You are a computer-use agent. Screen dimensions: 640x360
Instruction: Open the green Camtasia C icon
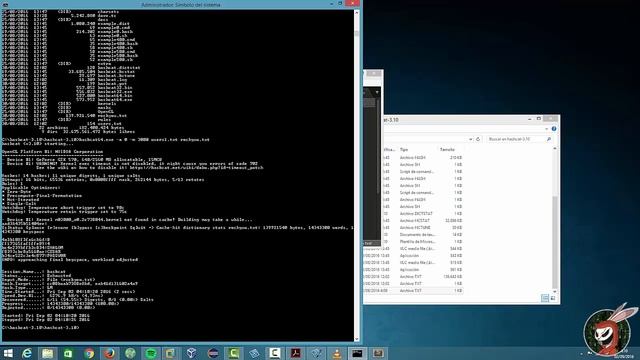point(233,353)
